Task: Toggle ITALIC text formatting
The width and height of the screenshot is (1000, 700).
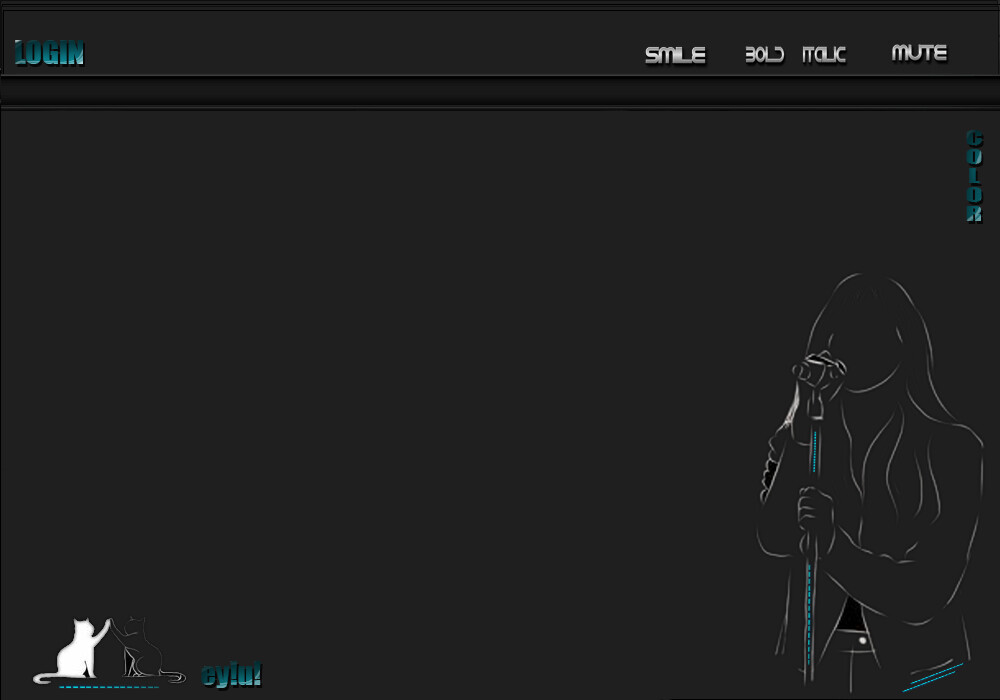Action: tap(824, 55)
